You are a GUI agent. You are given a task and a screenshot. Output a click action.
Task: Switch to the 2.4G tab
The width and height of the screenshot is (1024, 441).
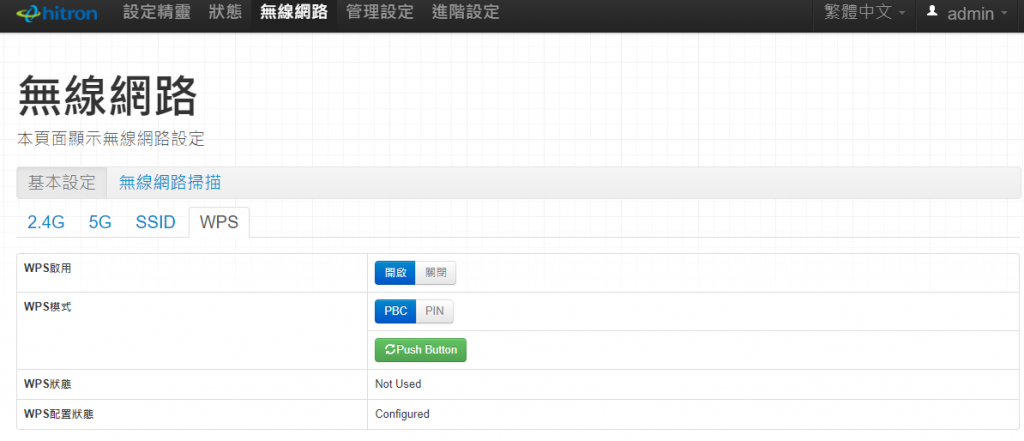[x=46, y=222]
